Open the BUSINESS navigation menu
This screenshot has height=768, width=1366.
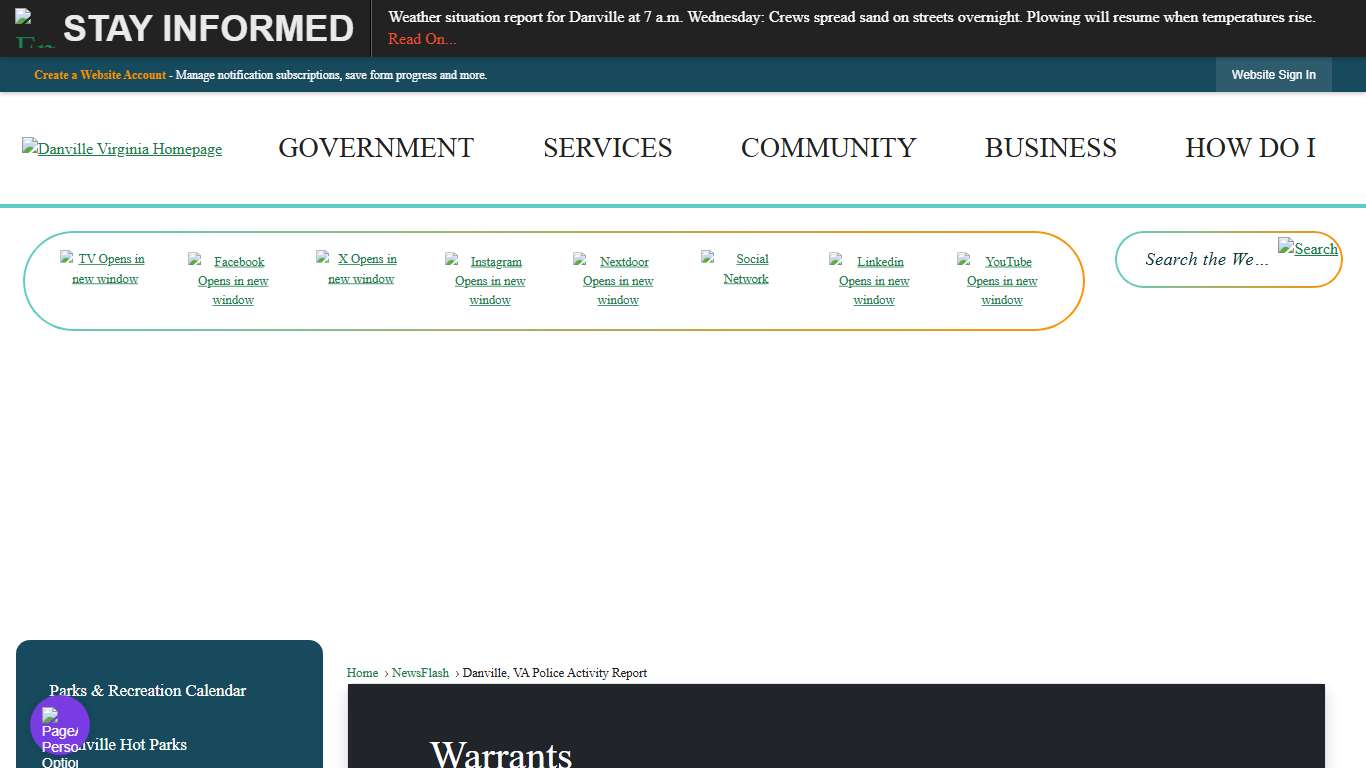point(1051,148)
